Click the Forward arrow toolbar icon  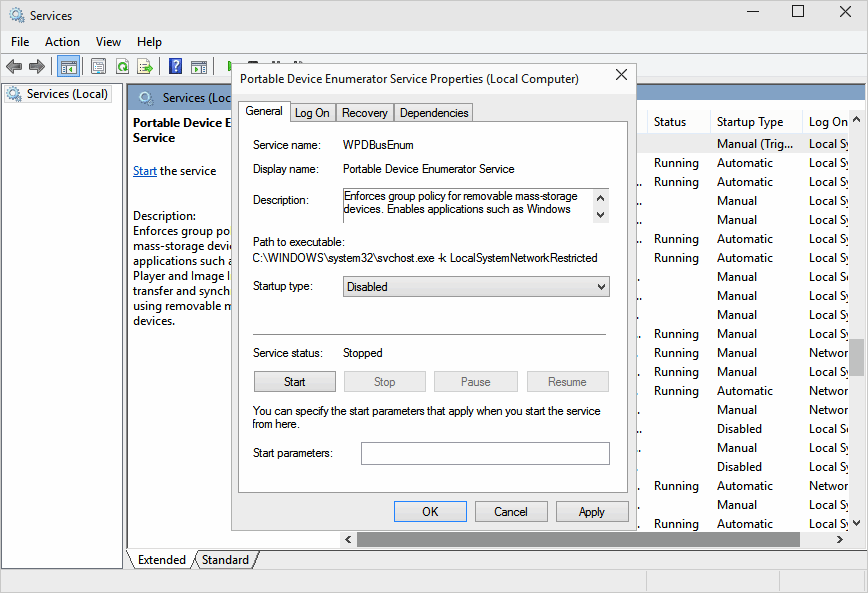37,67
